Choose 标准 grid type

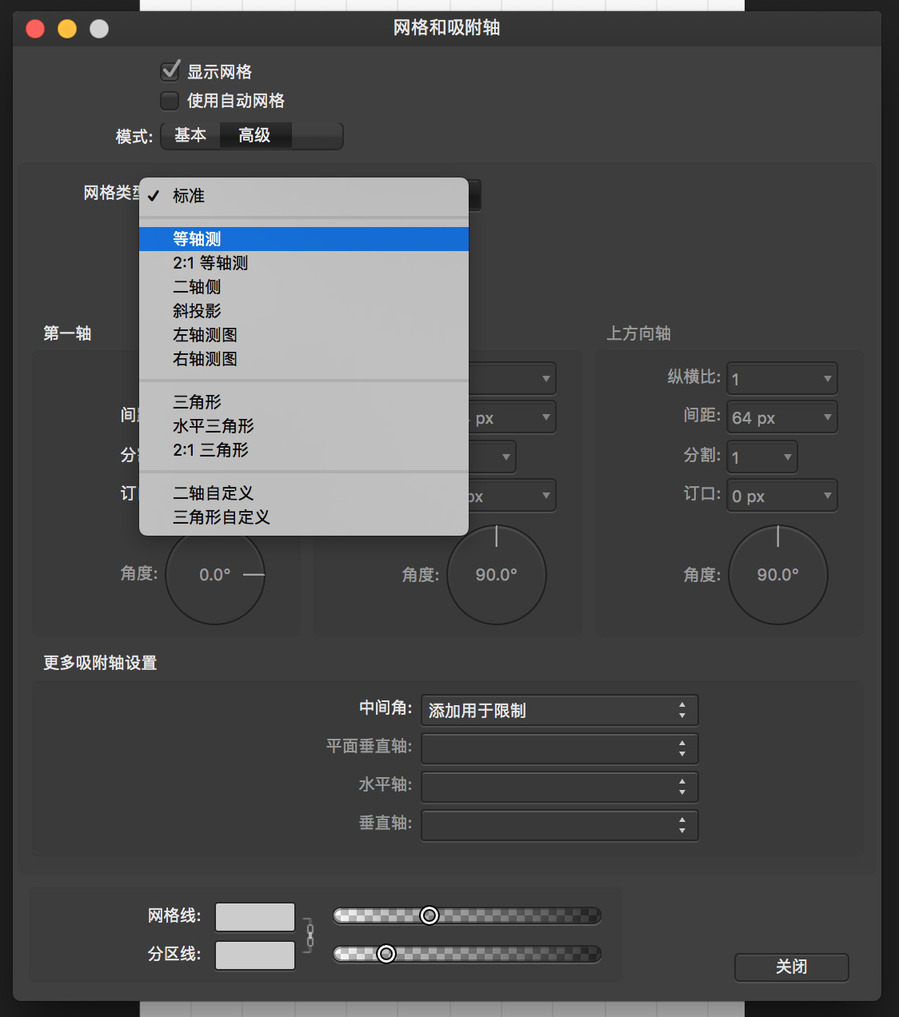304,196
